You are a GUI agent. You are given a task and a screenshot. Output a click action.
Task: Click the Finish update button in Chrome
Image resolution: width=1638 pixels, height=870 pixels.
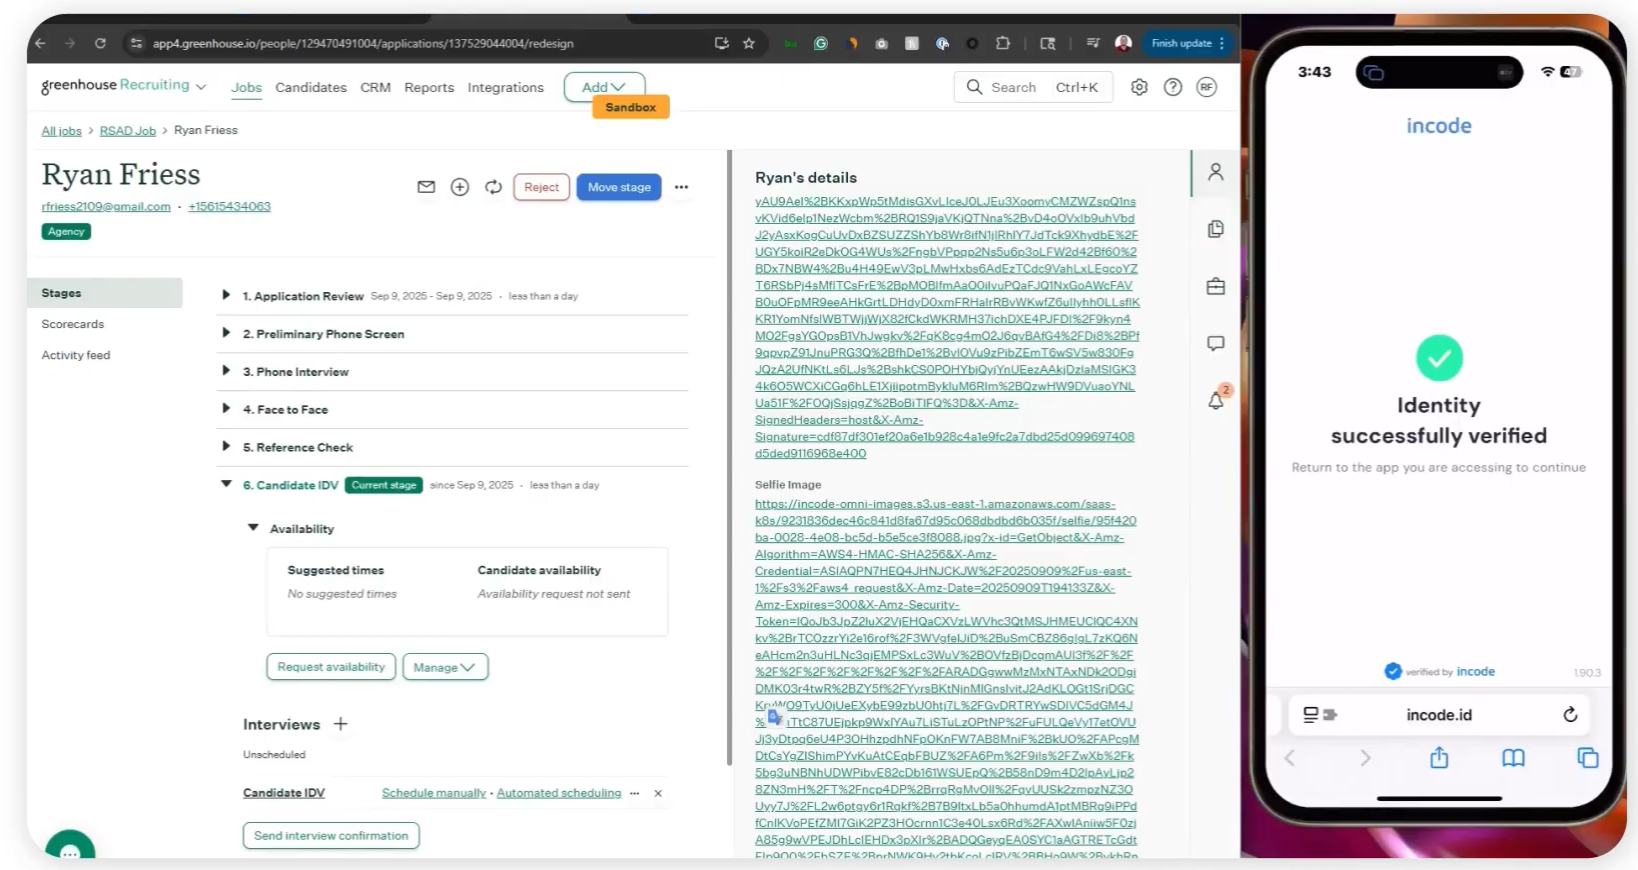1187,43
